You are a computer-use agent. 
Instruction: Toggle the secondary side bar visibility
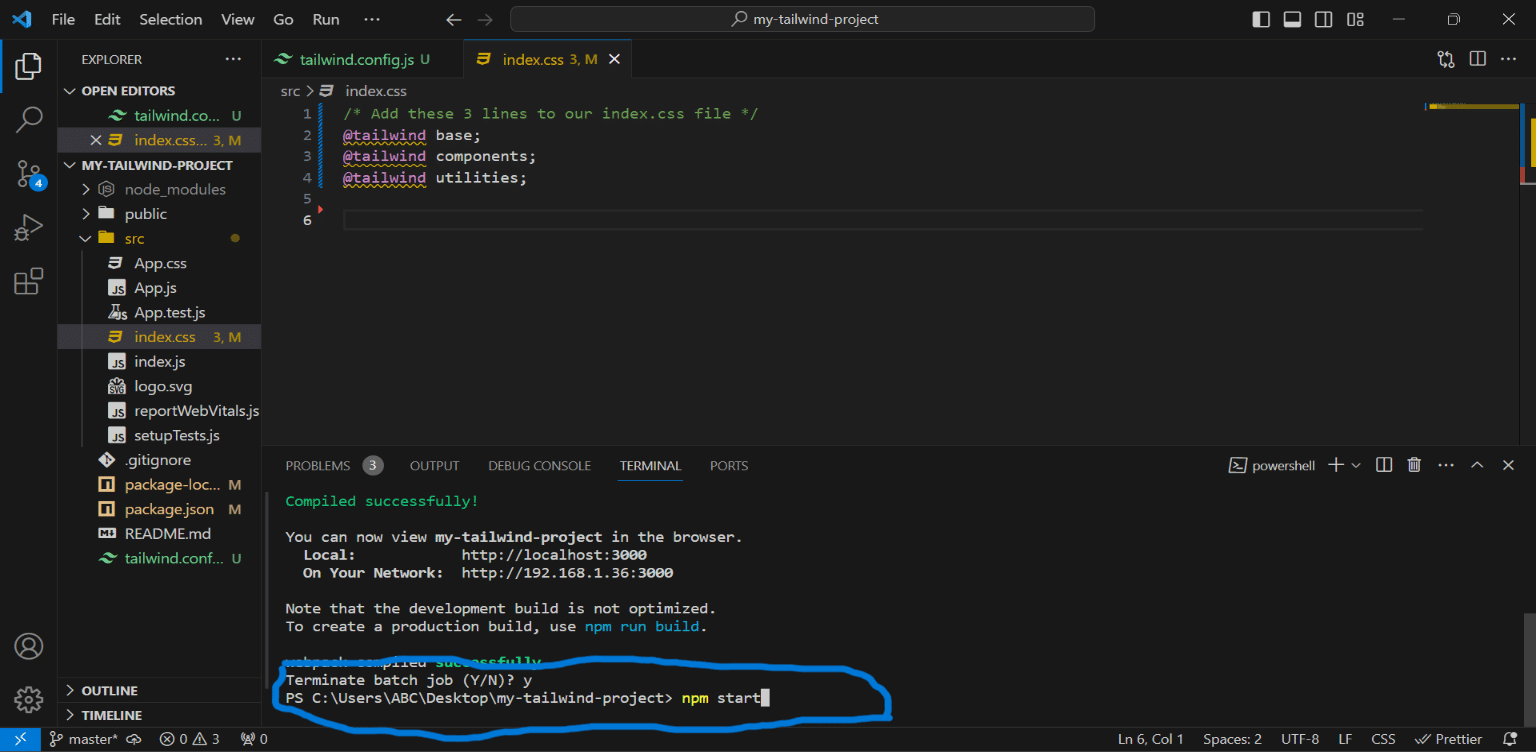tap(1323, 19)
